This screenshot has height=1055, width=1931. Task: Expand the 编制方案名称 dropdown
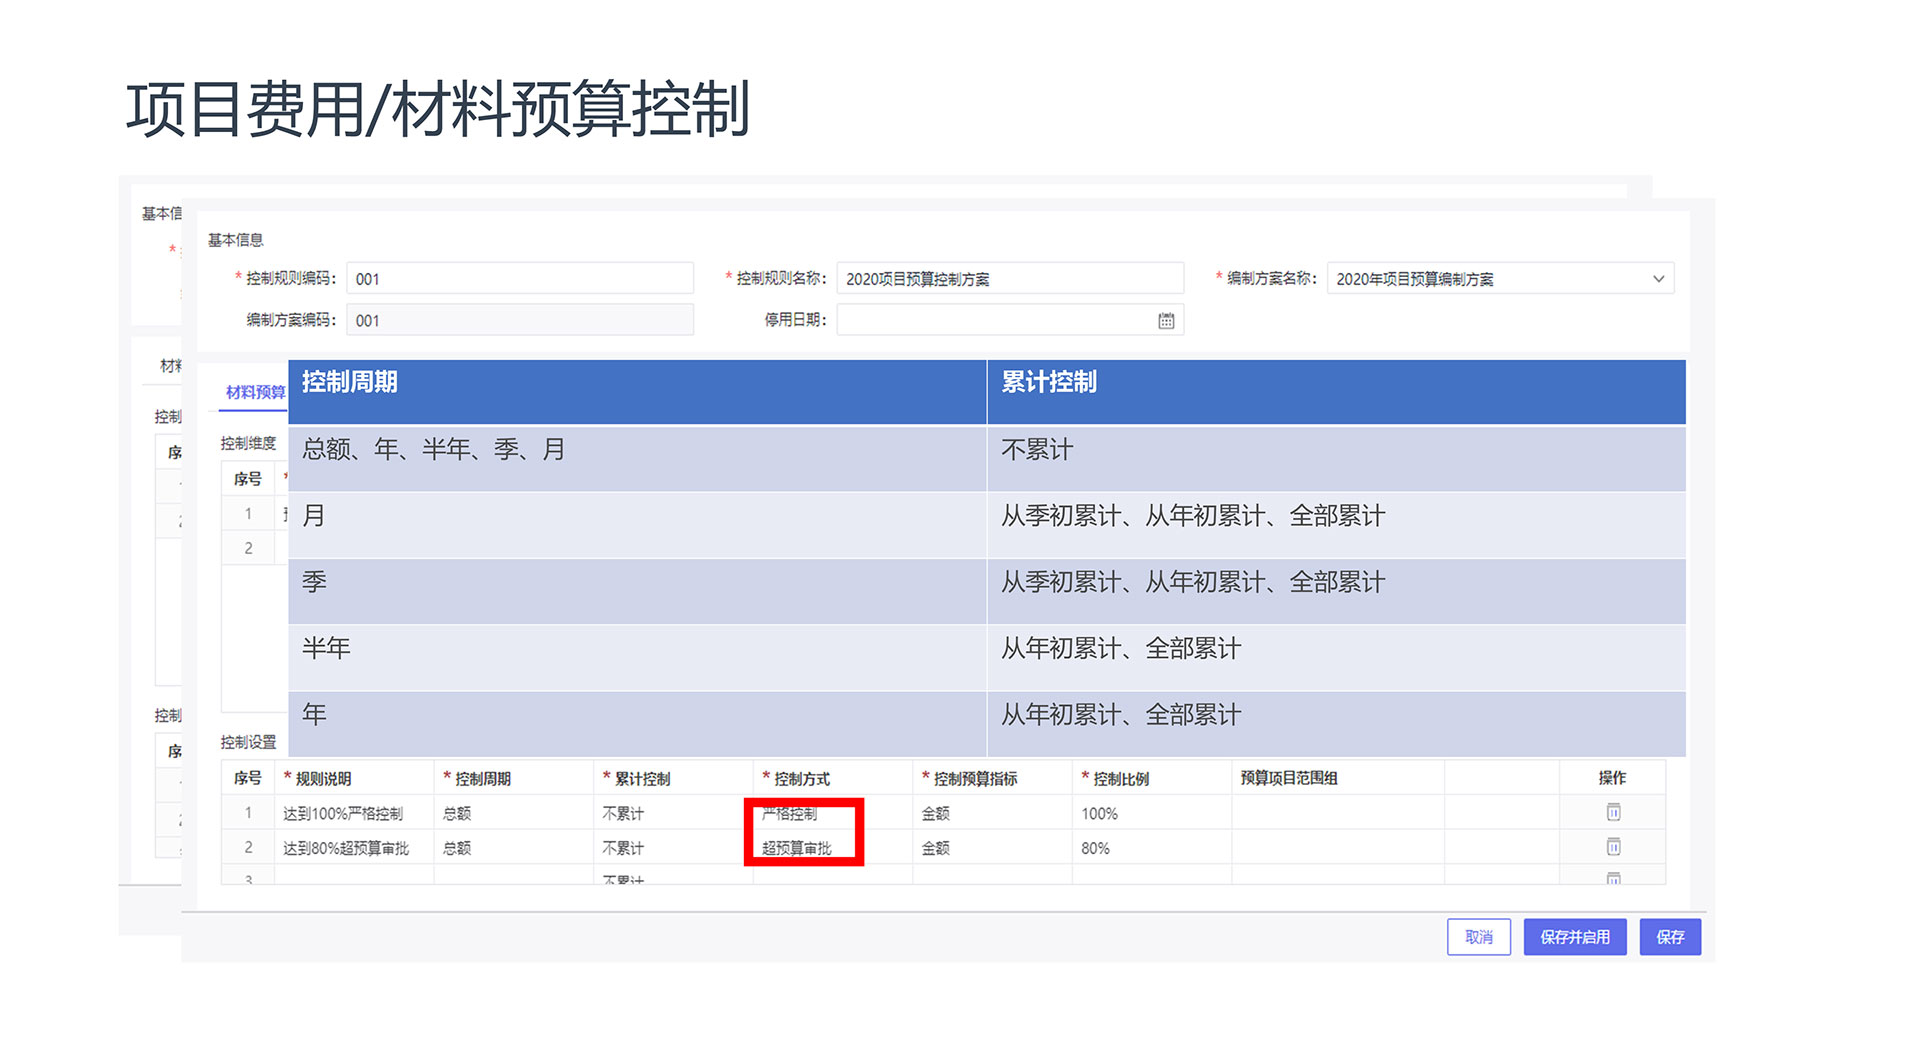point(1657,279)
